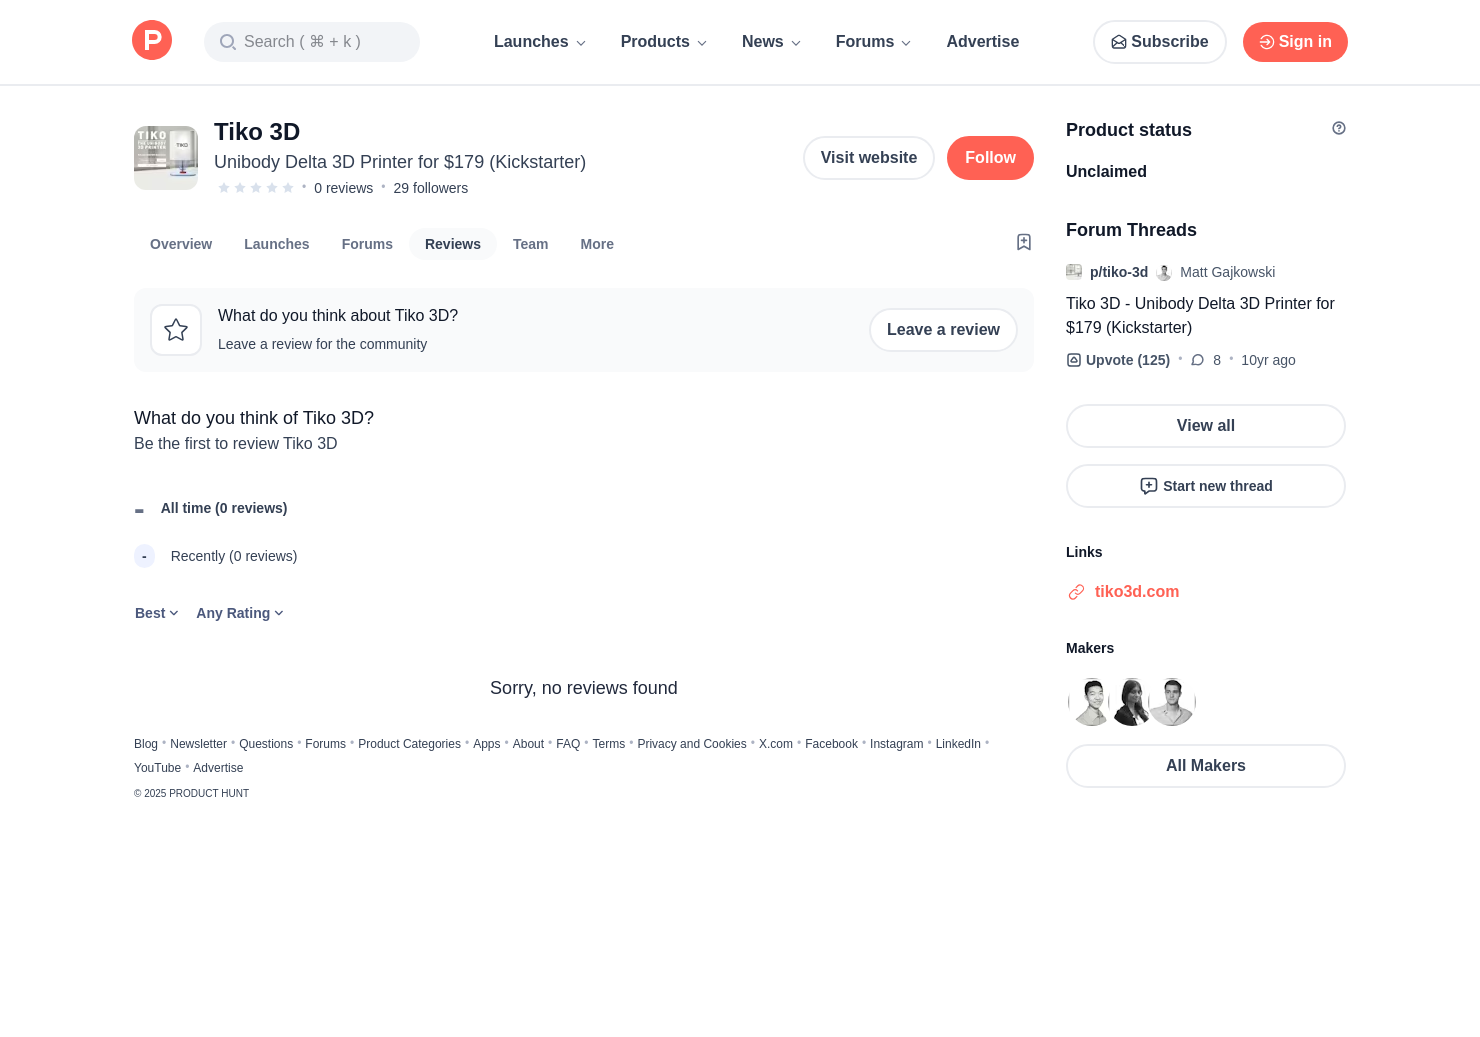This screenshot has height=1037, width=1480.
Task: Switch to the Team tab
Action: point(530,244)
